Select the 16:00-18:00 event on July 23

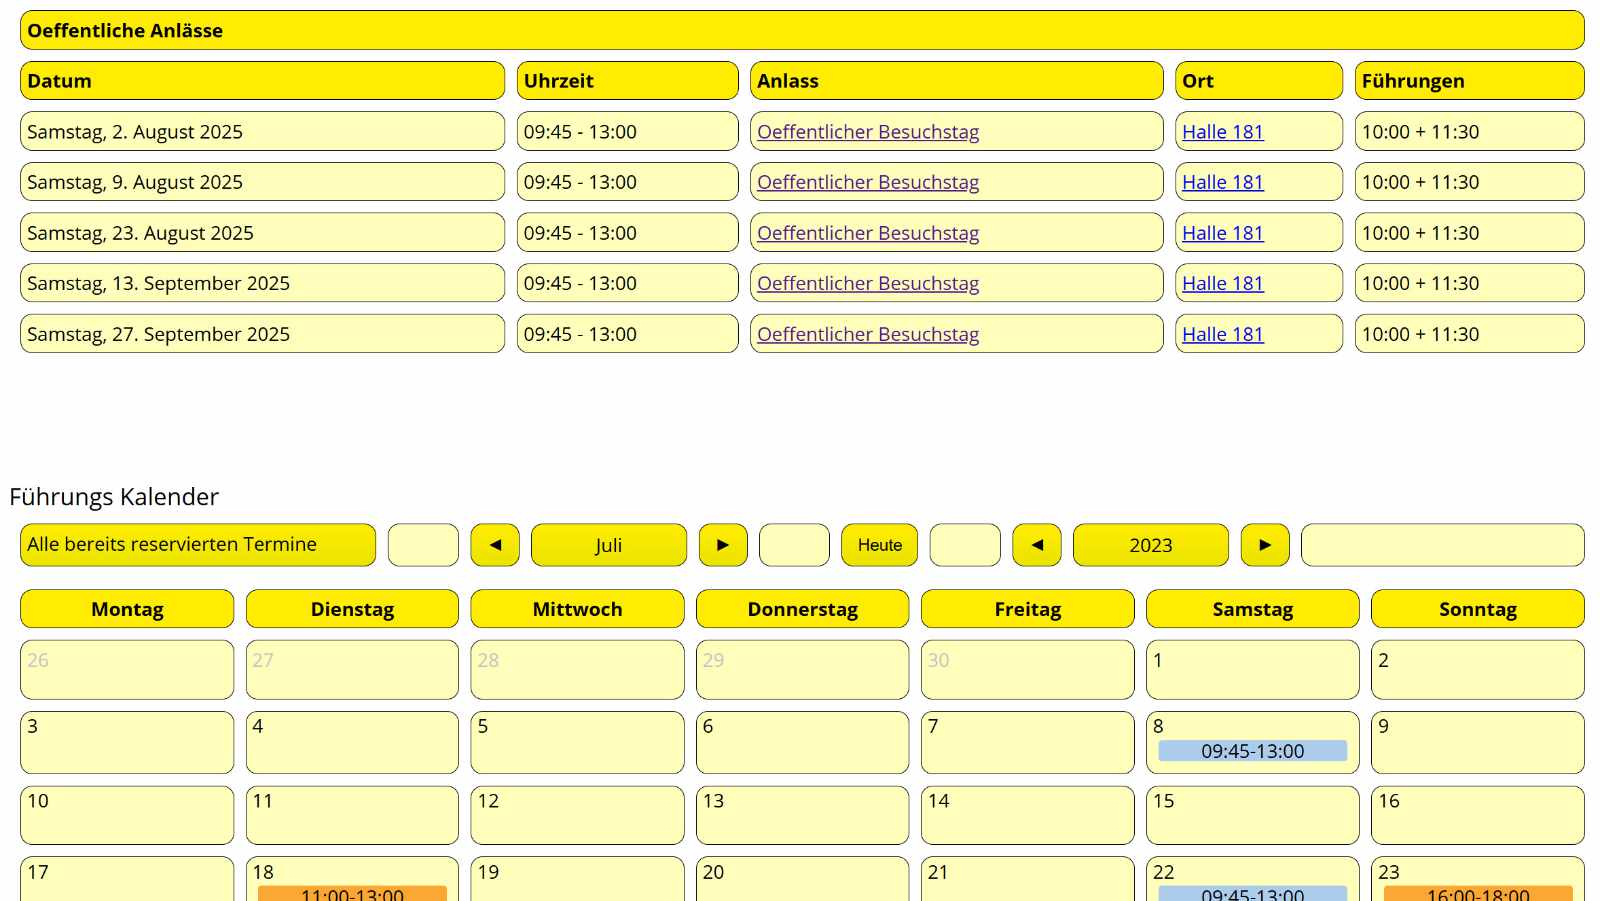[x=1477, y=893]
